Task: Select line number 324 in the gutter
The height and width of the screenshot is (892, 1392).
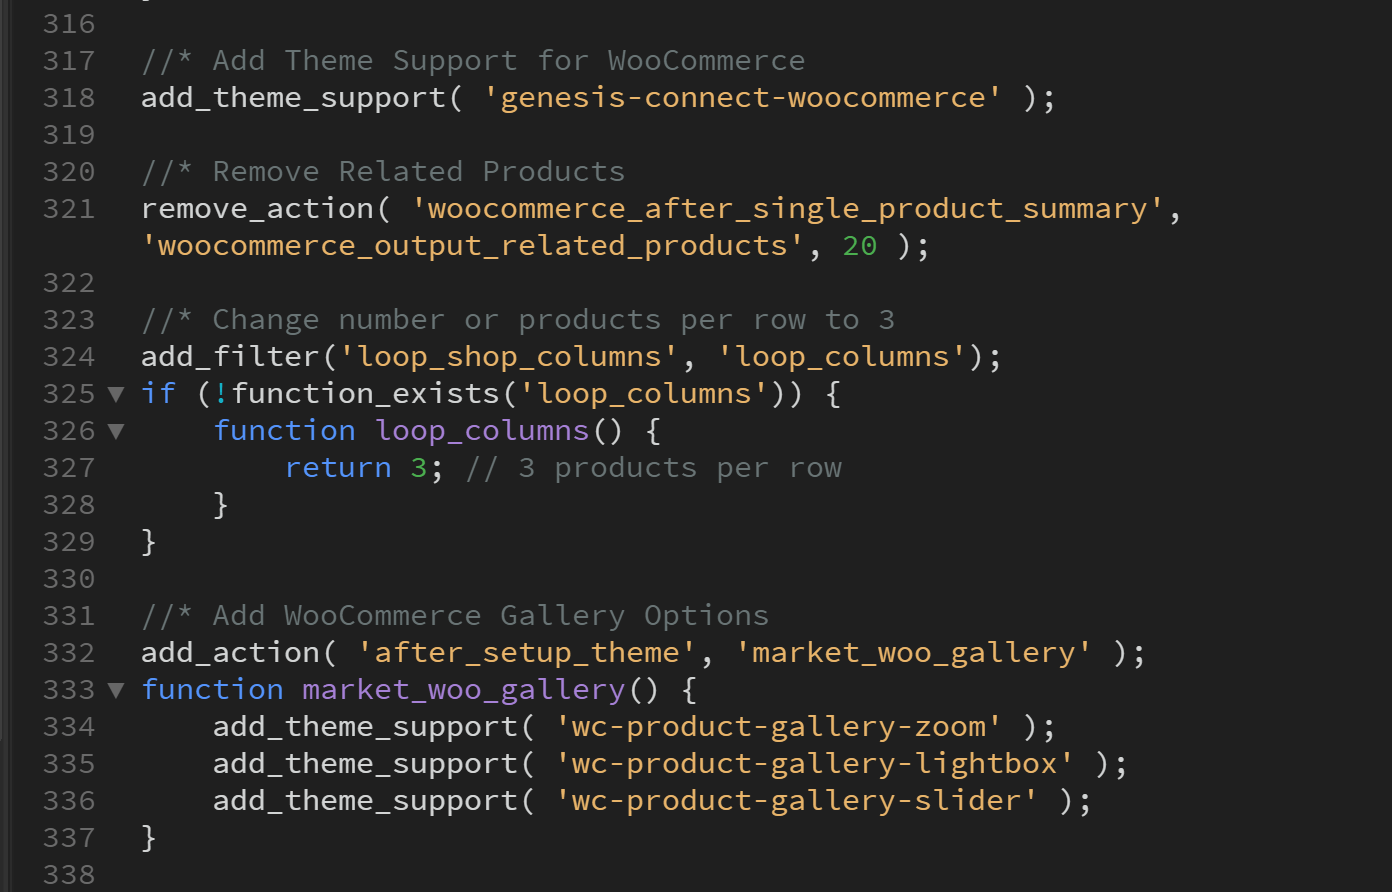Action: [x=69, y=357]
